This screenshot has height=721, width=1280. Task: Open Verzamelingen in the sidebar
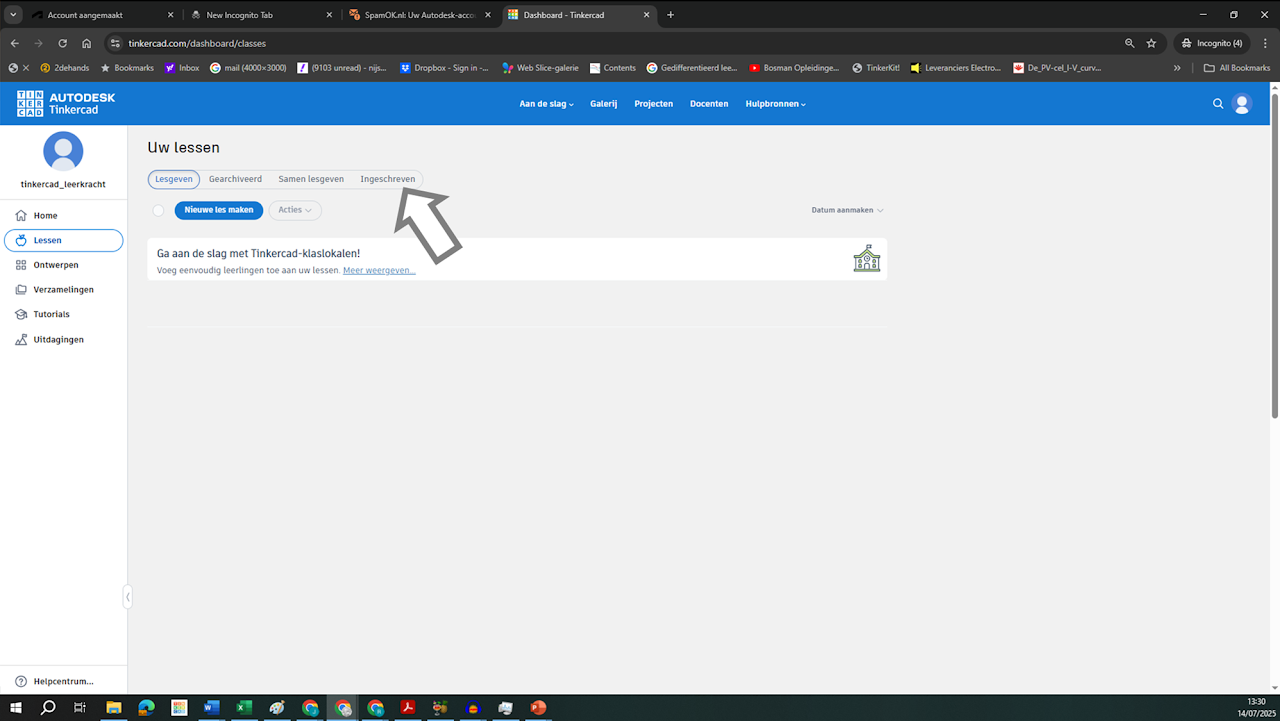63,290
